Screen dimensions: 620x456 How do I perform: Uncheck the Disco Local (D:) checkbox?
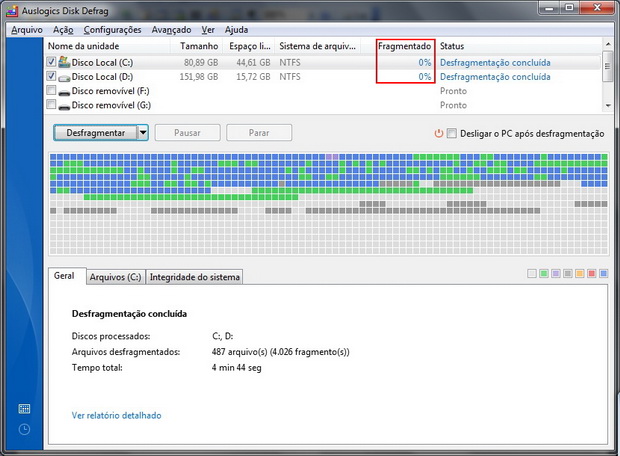coord(51,76)
